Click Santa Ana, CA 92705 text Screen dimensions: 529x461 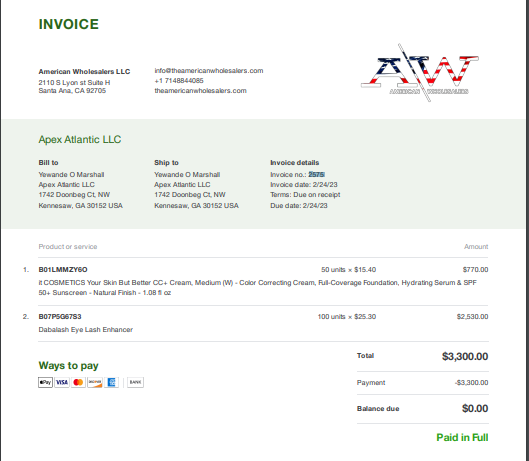click(x=72, y=91)
